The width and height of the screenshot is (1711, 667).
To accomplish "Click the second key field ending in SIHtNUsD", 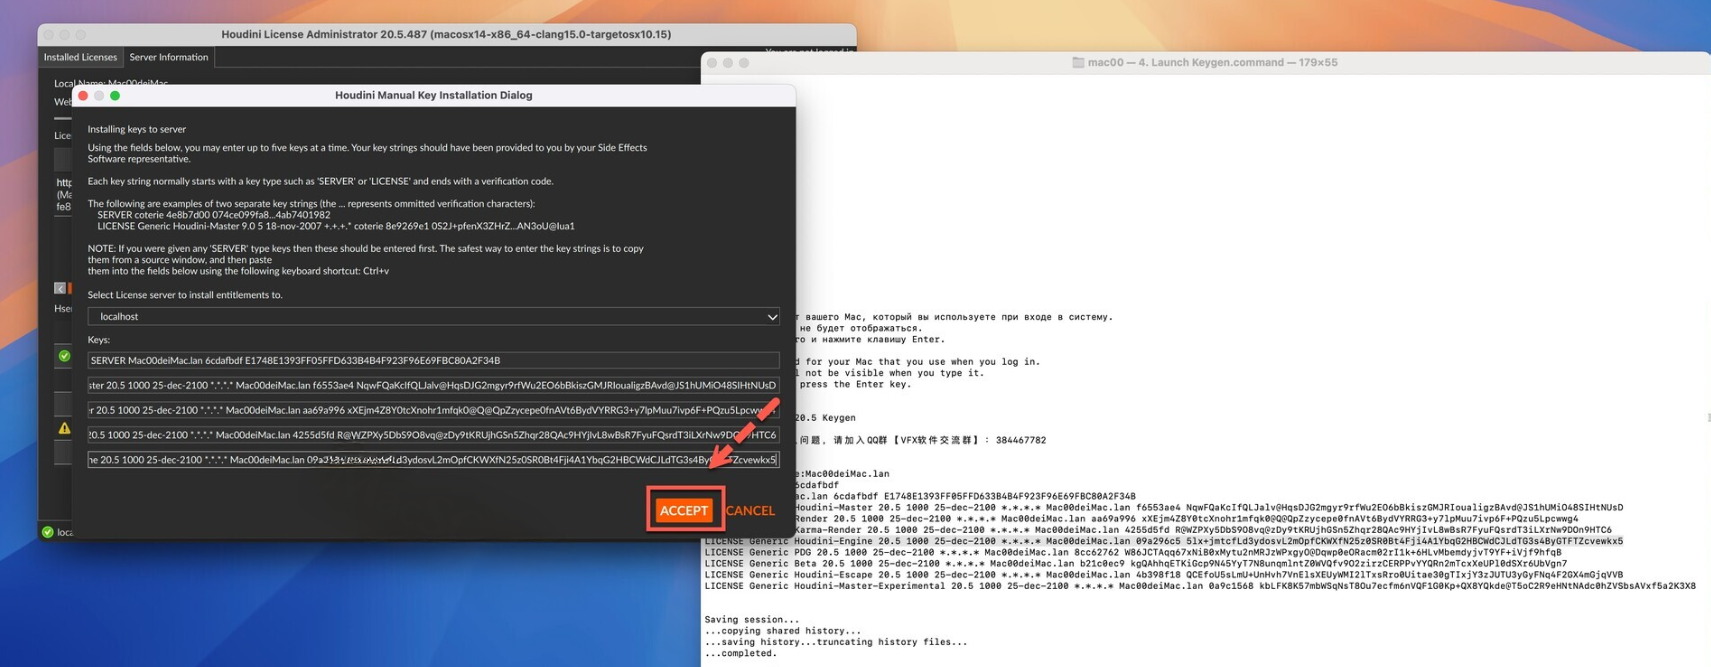I will 433,385.
